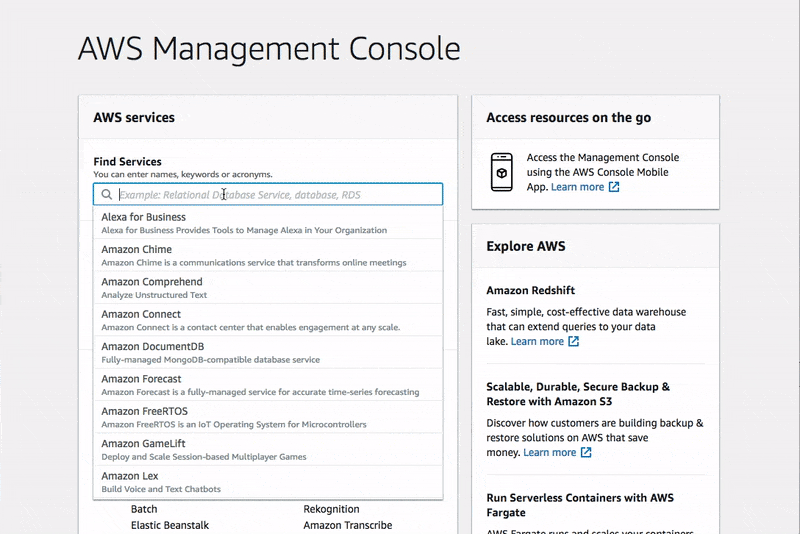Click external link icon after mobile app Learn more
Image resolution: width=800 pixels, height=534 pixels.
pyautogui.click(x=614, y=187)
